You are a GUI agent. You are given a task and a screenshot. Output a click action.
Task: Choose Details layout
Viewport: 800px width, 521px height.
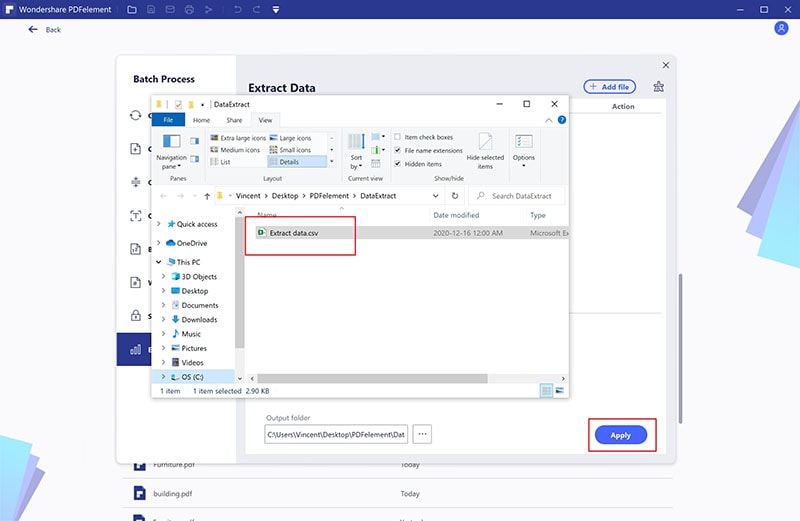296,162
